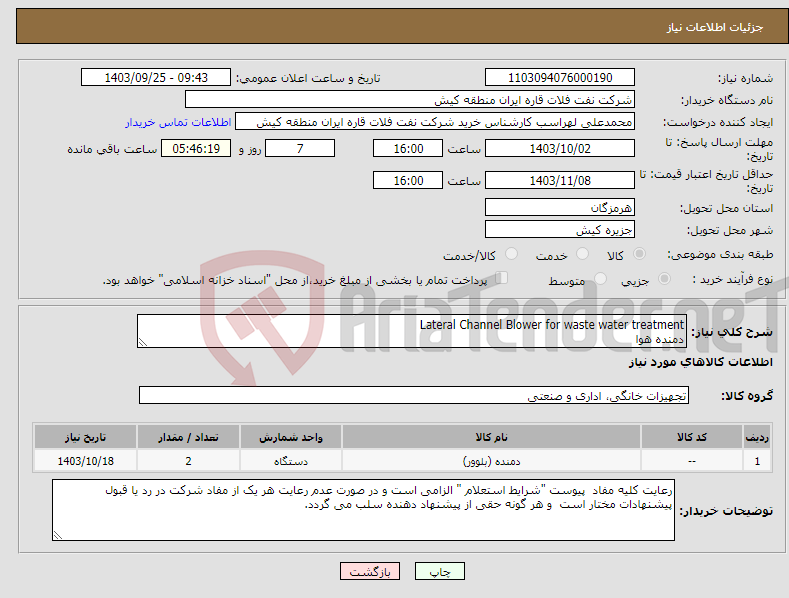789x598 pixels.
Task: Click the price validity date 1403/11/08
Action: click(560, 180)
